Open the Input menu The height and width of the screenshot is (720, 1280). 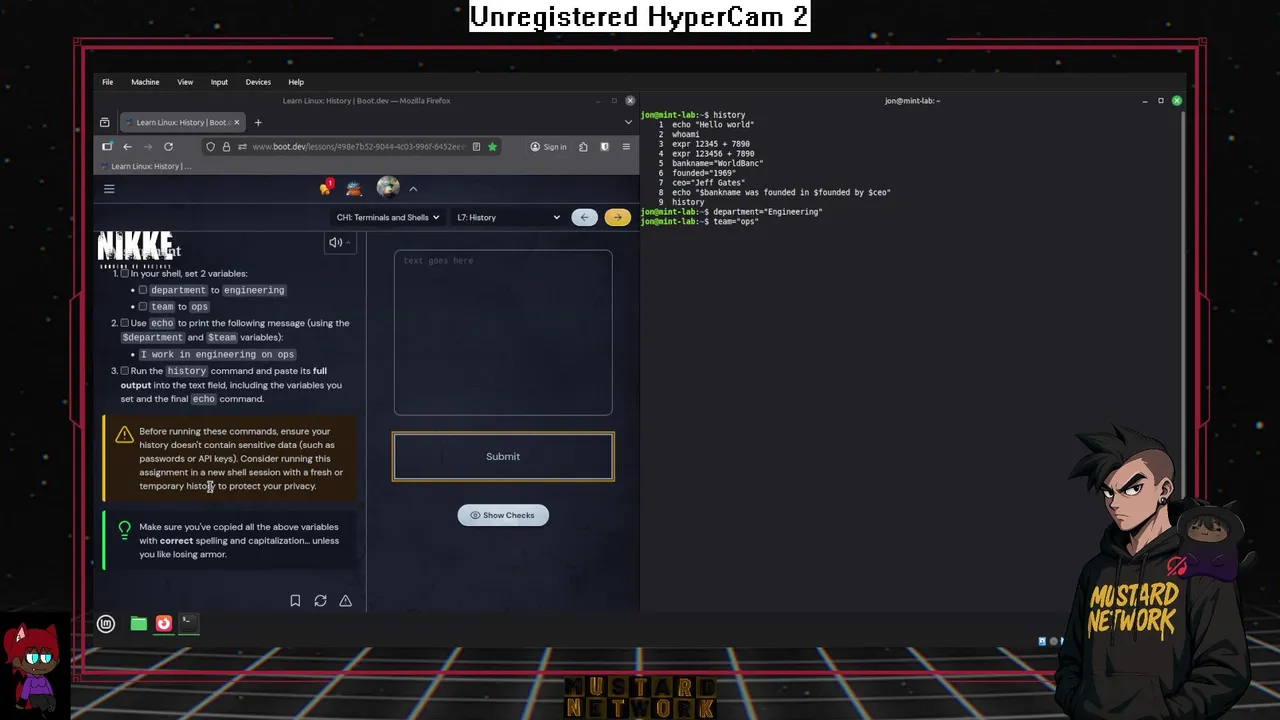pos(219,82)
